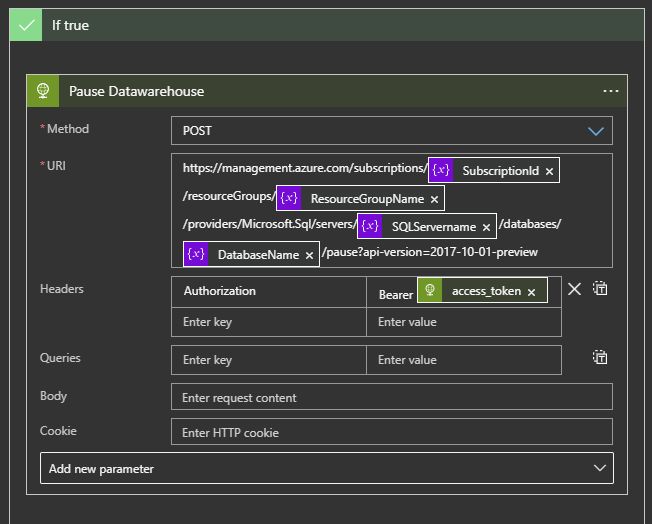This screenshot has height=524, width=652.
Task: Remove the access_token from Authorization header
Action: tap(531, 292)
